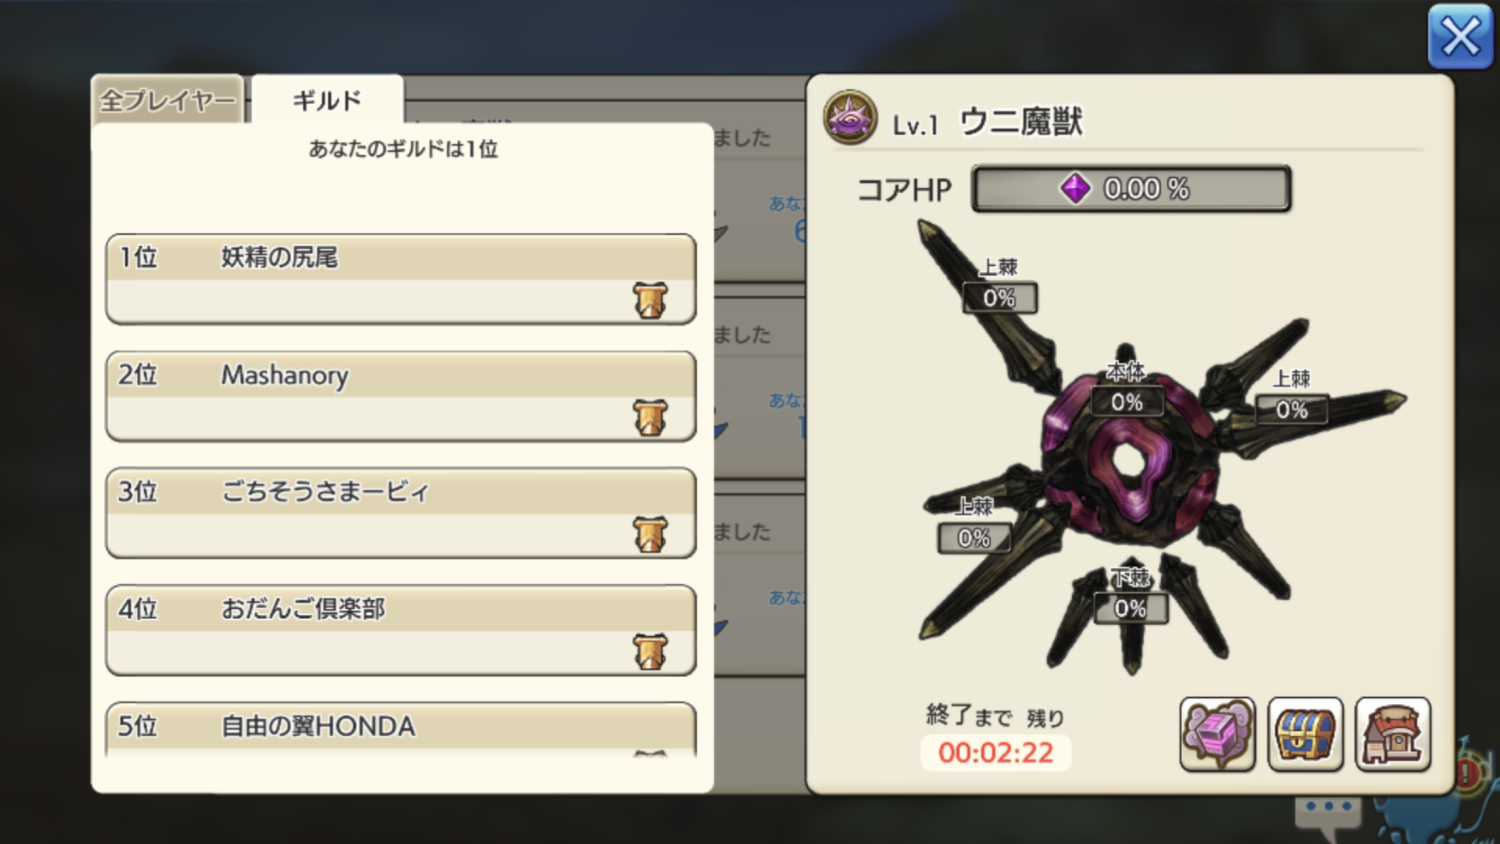Open the shop building icon
Viewport: 1500px width, 844px height.
(x=1393, y=735)
